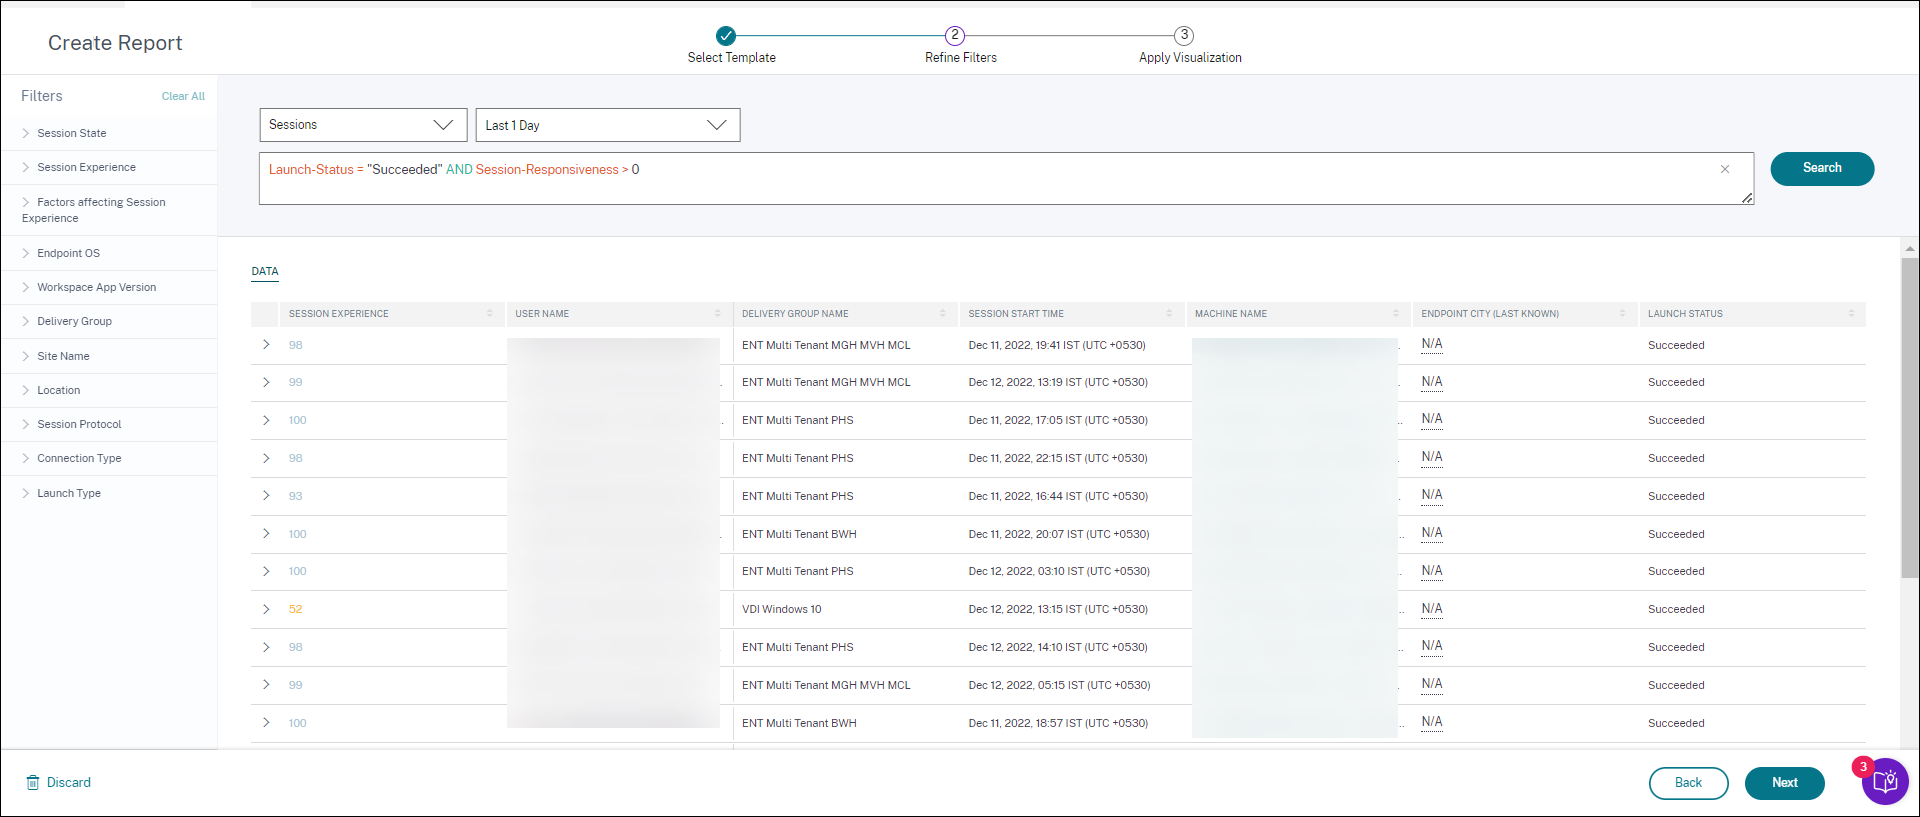1920x817 pixels.
Task: Expand the Launch Type filter
Action: pos(68,493)
